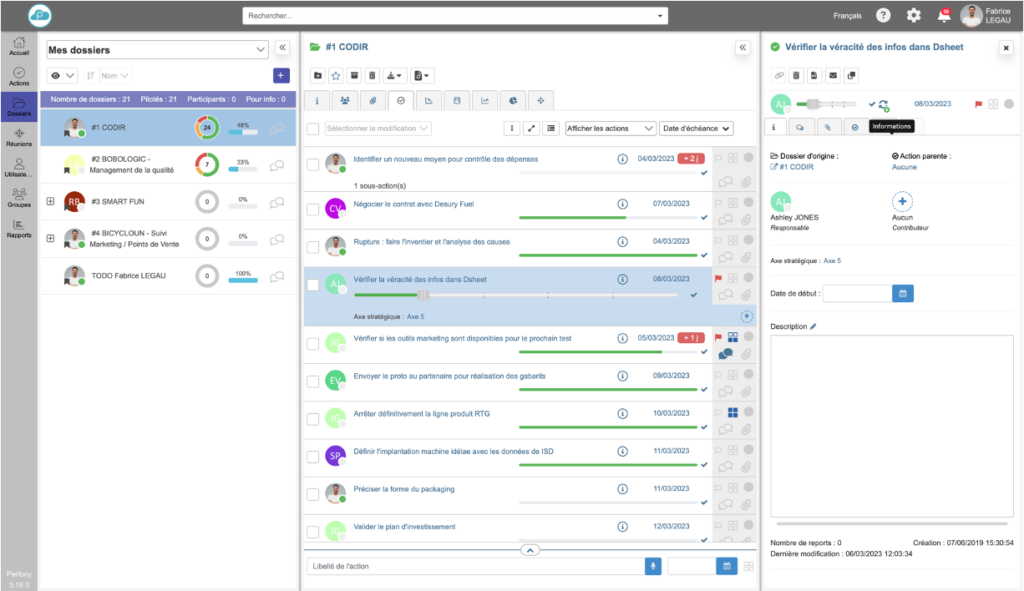Screen dimensions: 1024x591
Task: Click the microphone icon beside the action label field
Action: 653,566
